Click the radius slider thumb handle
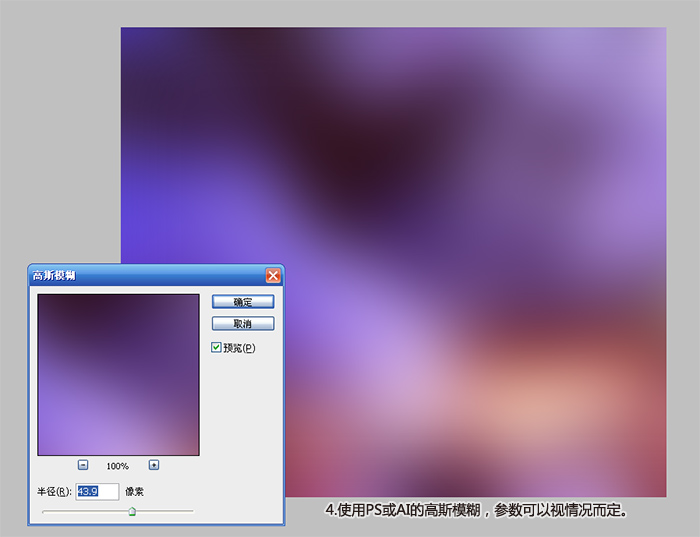This screenshot has width=700, height=537. [x=132, y=511]
